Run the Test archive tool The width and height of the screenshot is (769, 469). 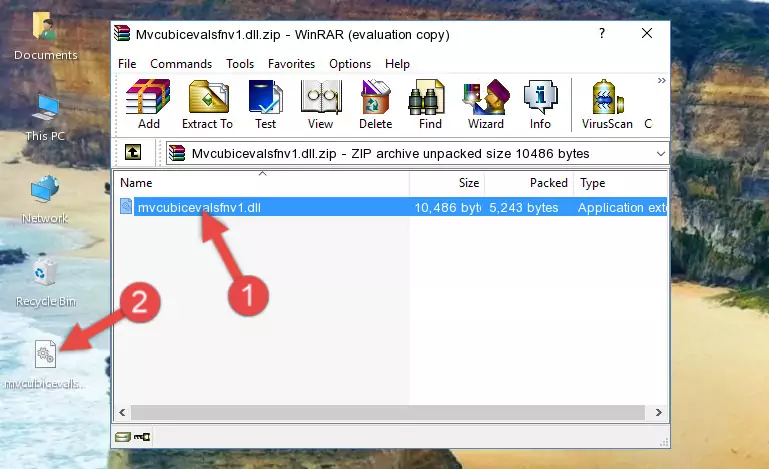(x=265, y=104)
